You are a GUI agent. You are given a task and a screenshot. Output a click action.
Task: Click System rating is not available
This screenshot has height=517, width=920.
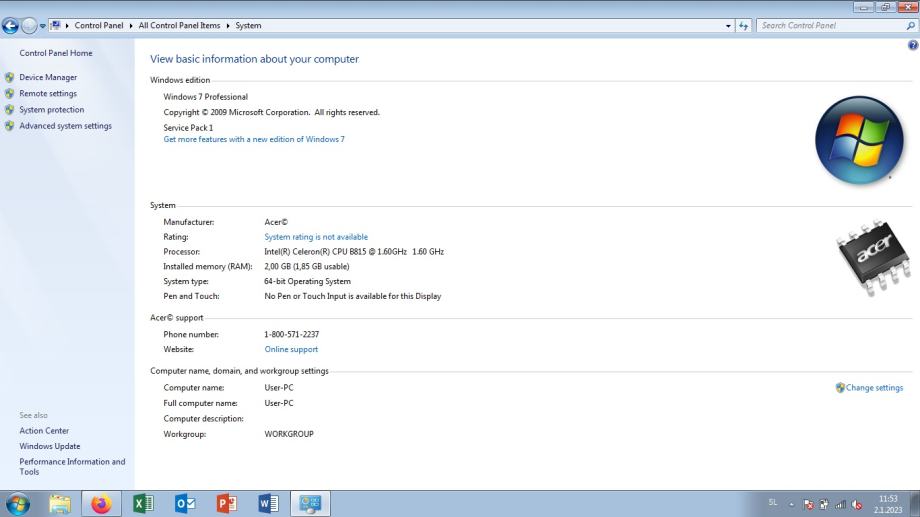316,237
